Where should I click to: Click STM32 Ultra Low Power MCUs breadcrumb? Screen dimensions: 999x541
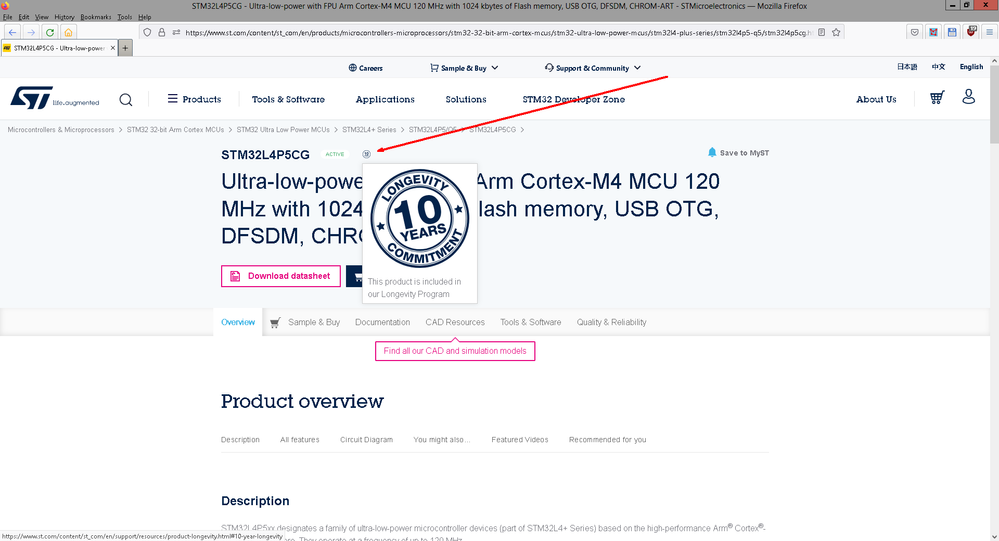pos(283,129)
